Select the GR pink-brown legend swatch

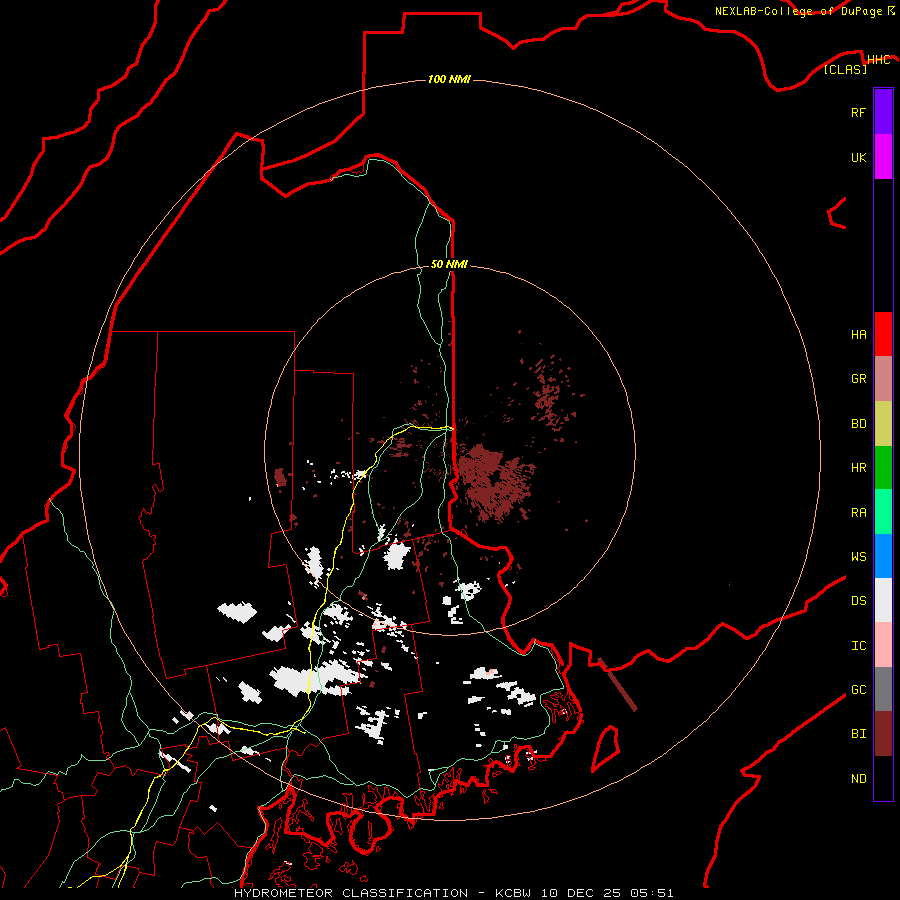click(x=883, y=379)
